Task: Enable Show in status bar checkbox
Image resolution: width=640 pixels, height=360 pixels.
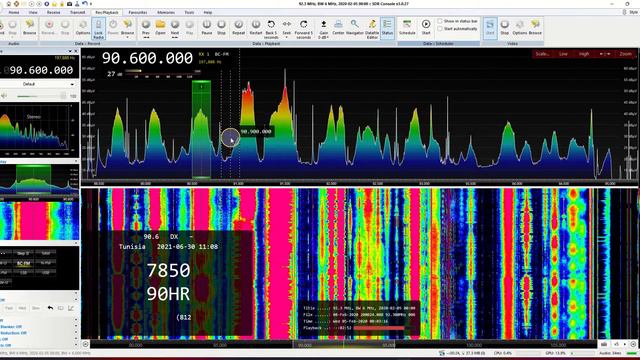Action: (x=440, y=21)
